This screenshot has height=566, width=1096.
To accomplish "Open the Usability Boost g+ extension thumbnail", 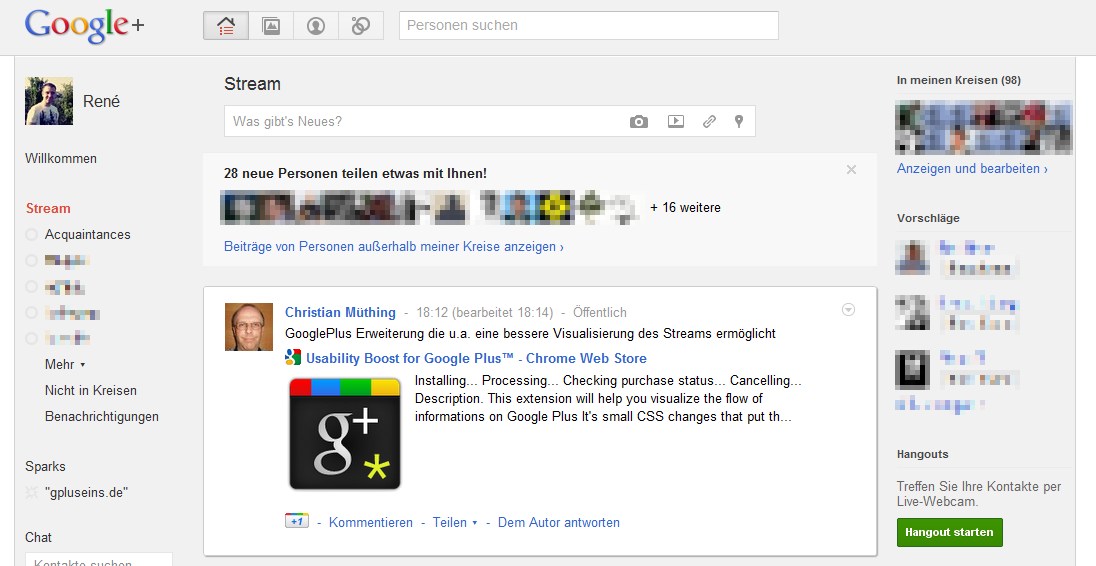I will pyautogui.click(x=345, y=433).
